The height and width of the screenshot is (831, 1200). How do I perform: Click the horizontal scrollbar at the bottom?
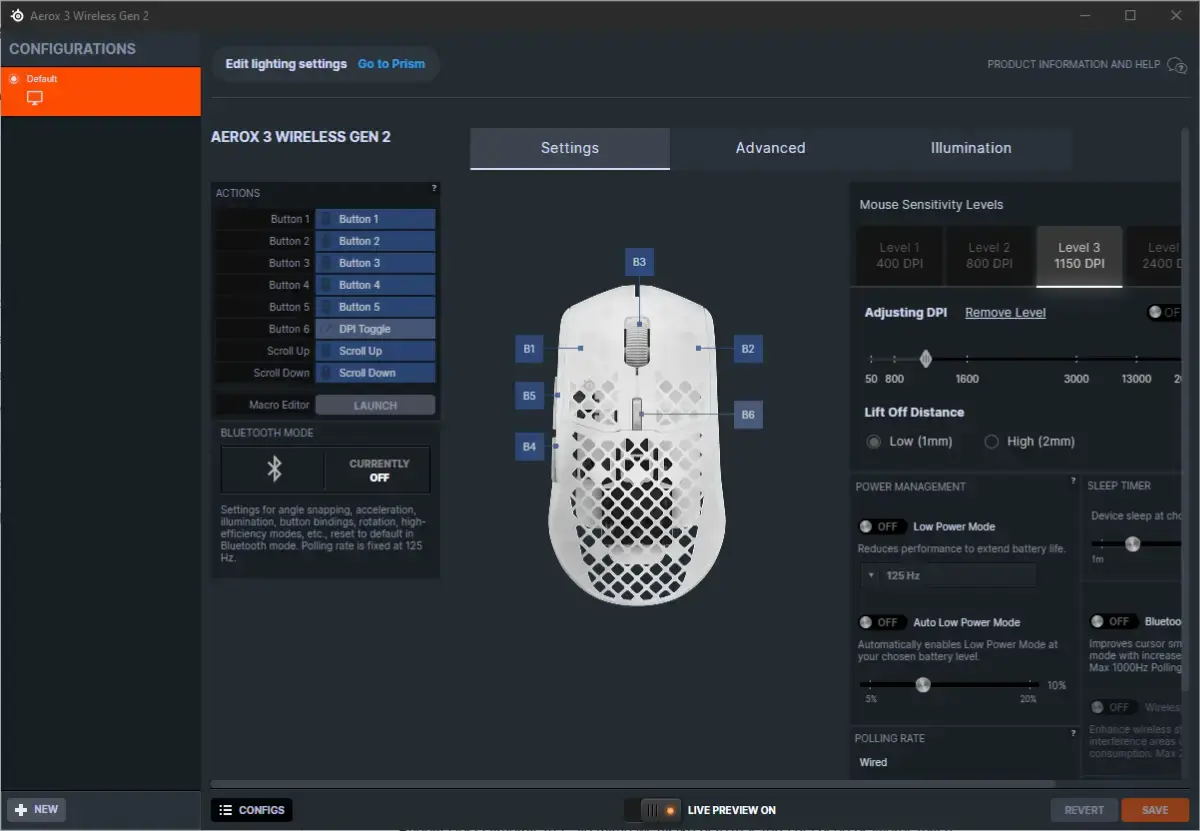(633, 784)
